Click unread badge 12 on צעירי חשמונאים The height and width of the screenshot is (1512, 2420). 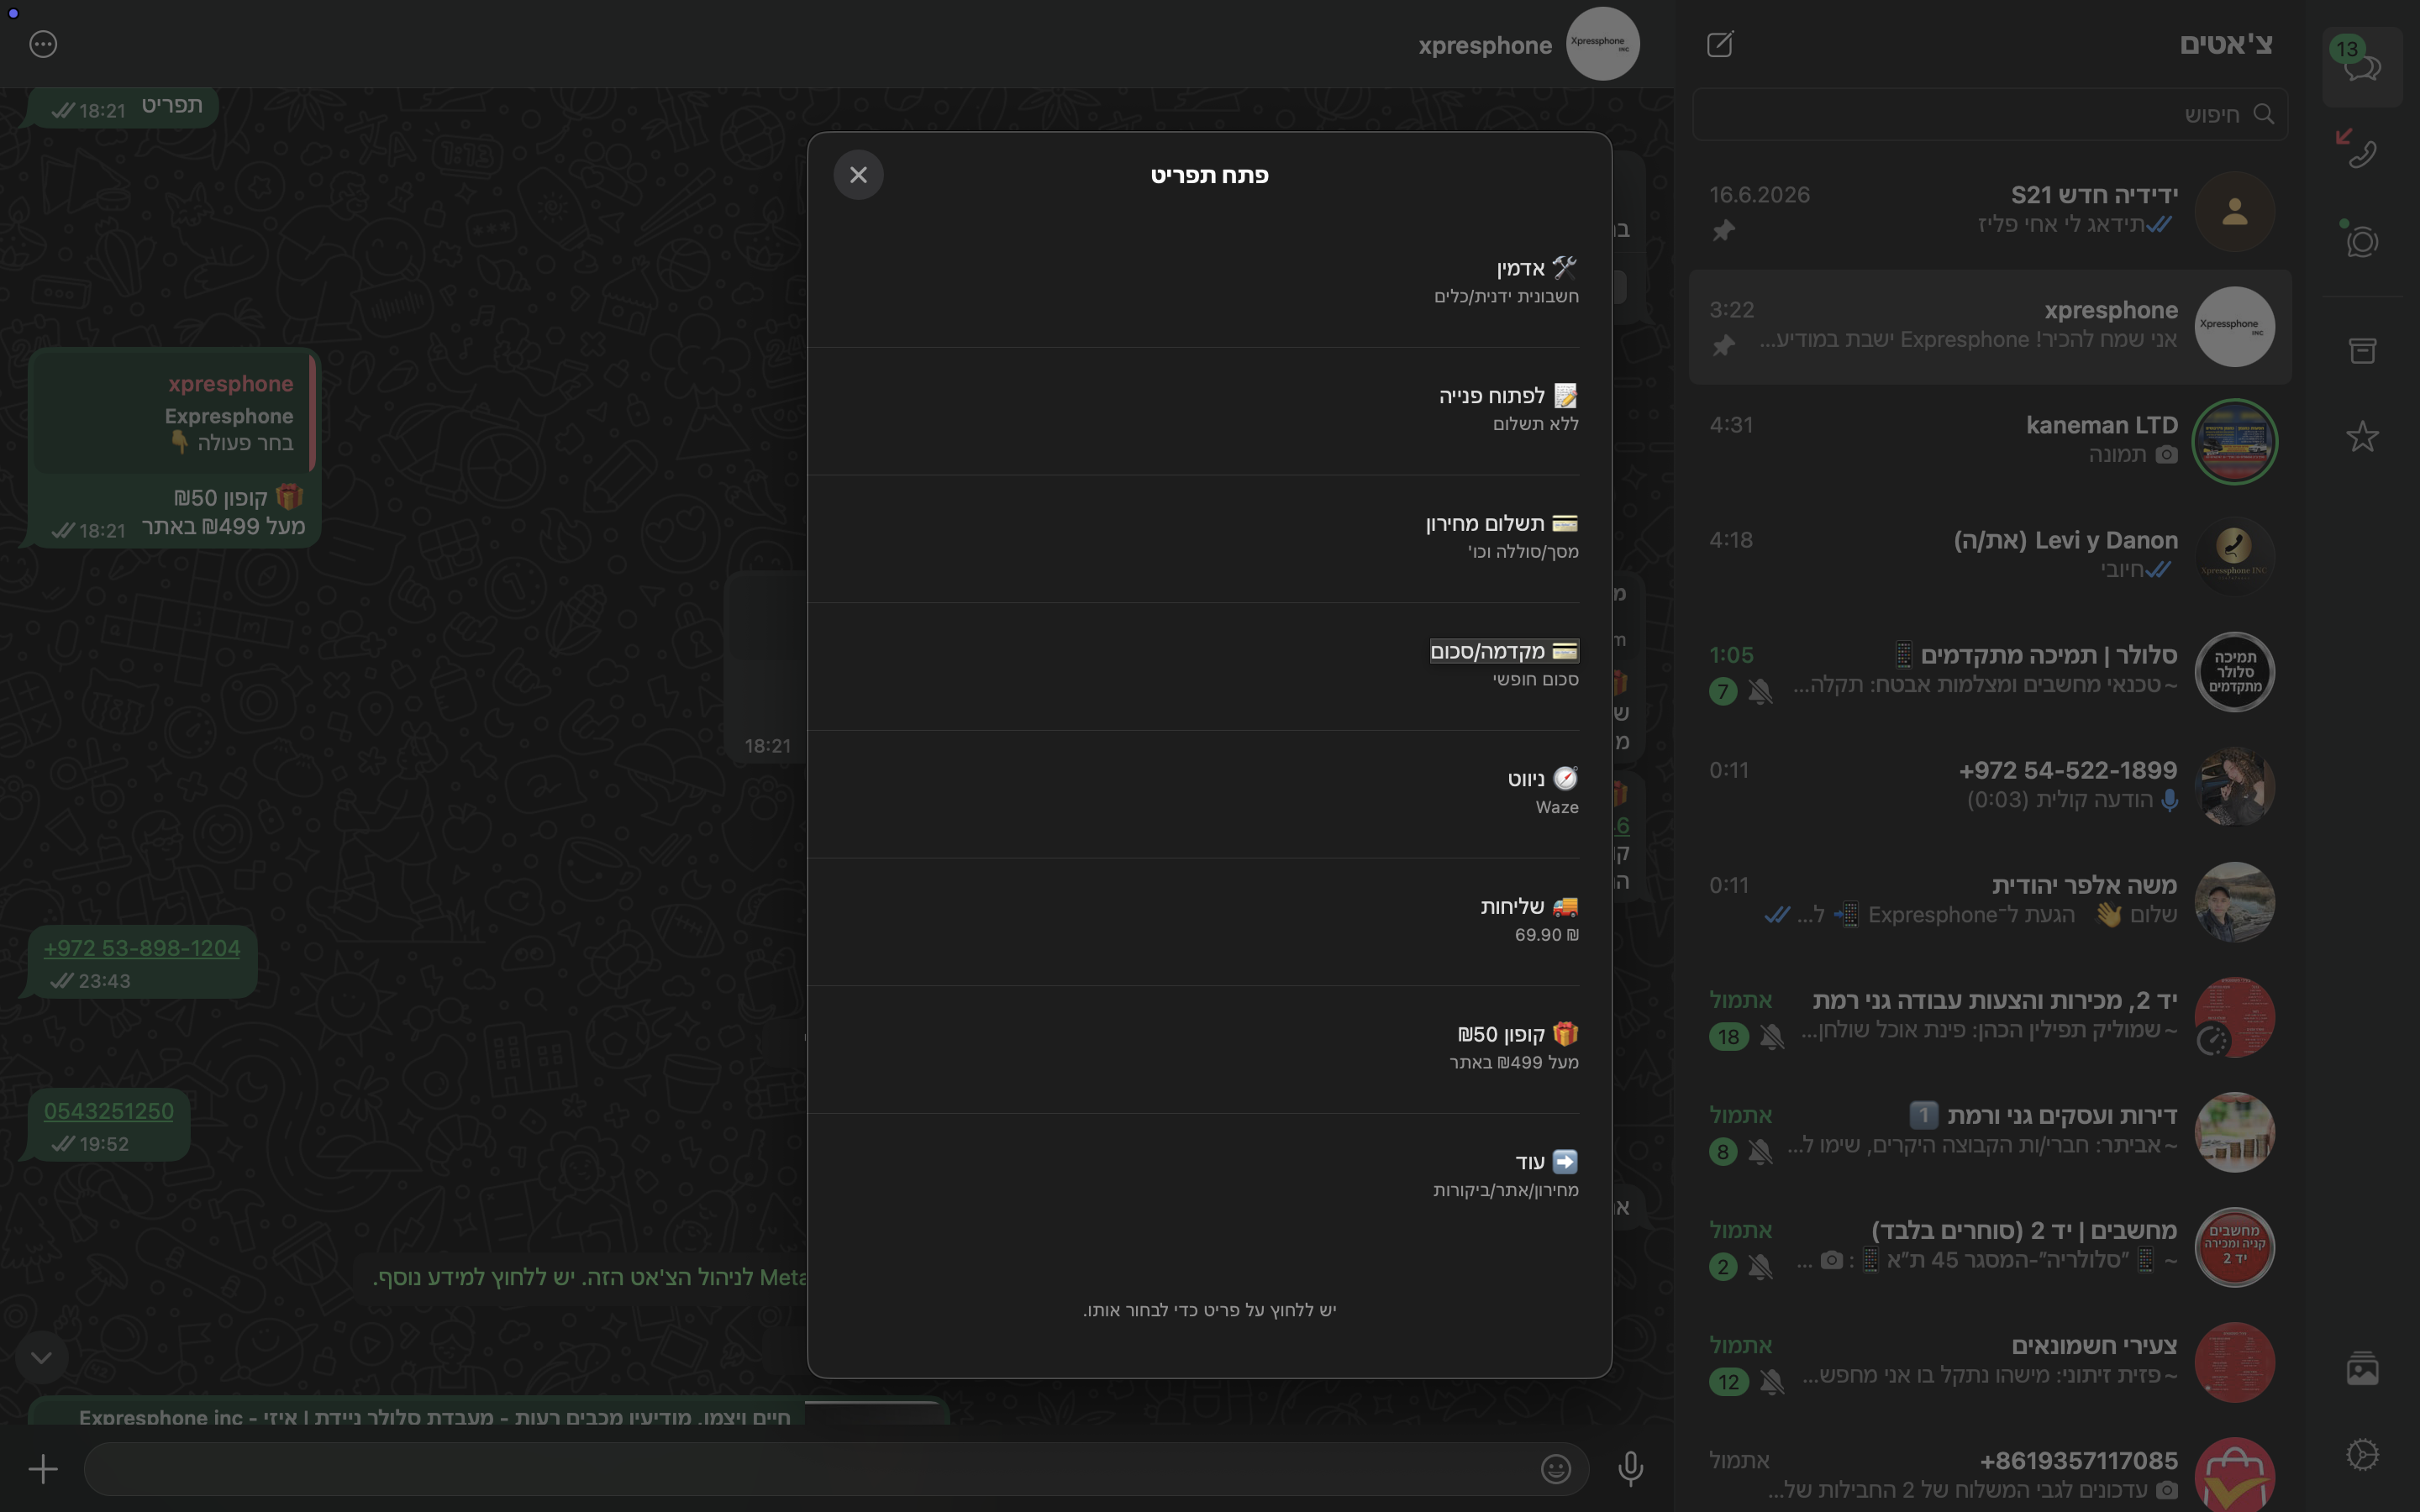(x=1729, y=1381)
